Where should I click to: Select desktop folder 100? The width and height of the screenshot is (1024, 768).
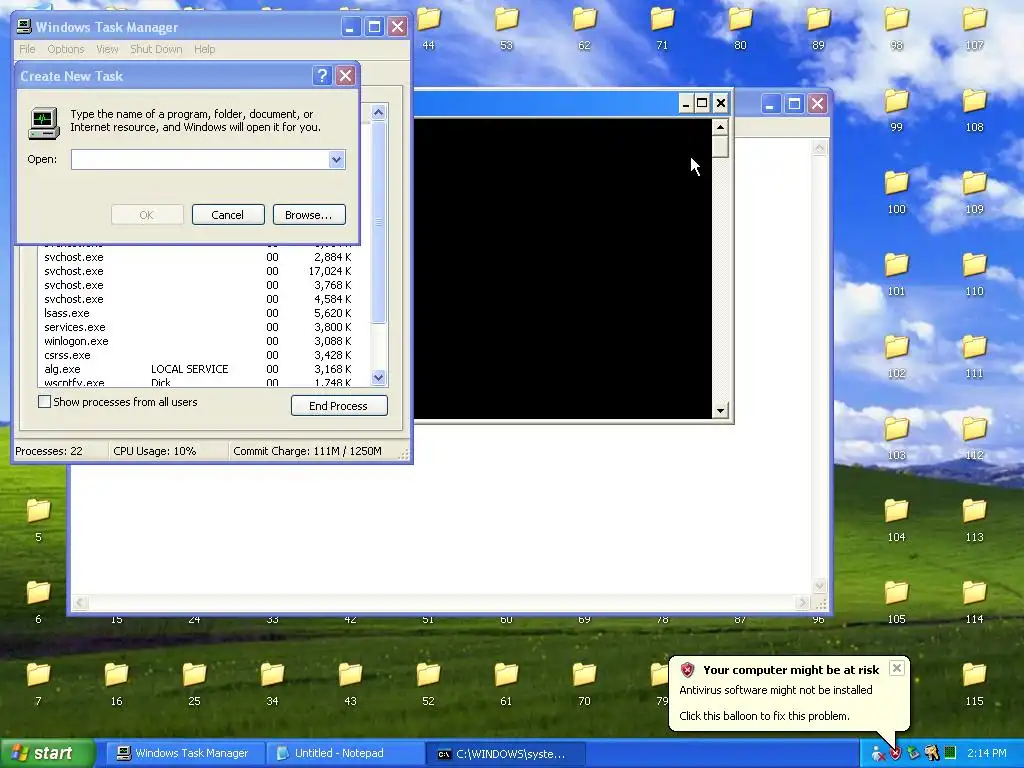click(897, 193)
